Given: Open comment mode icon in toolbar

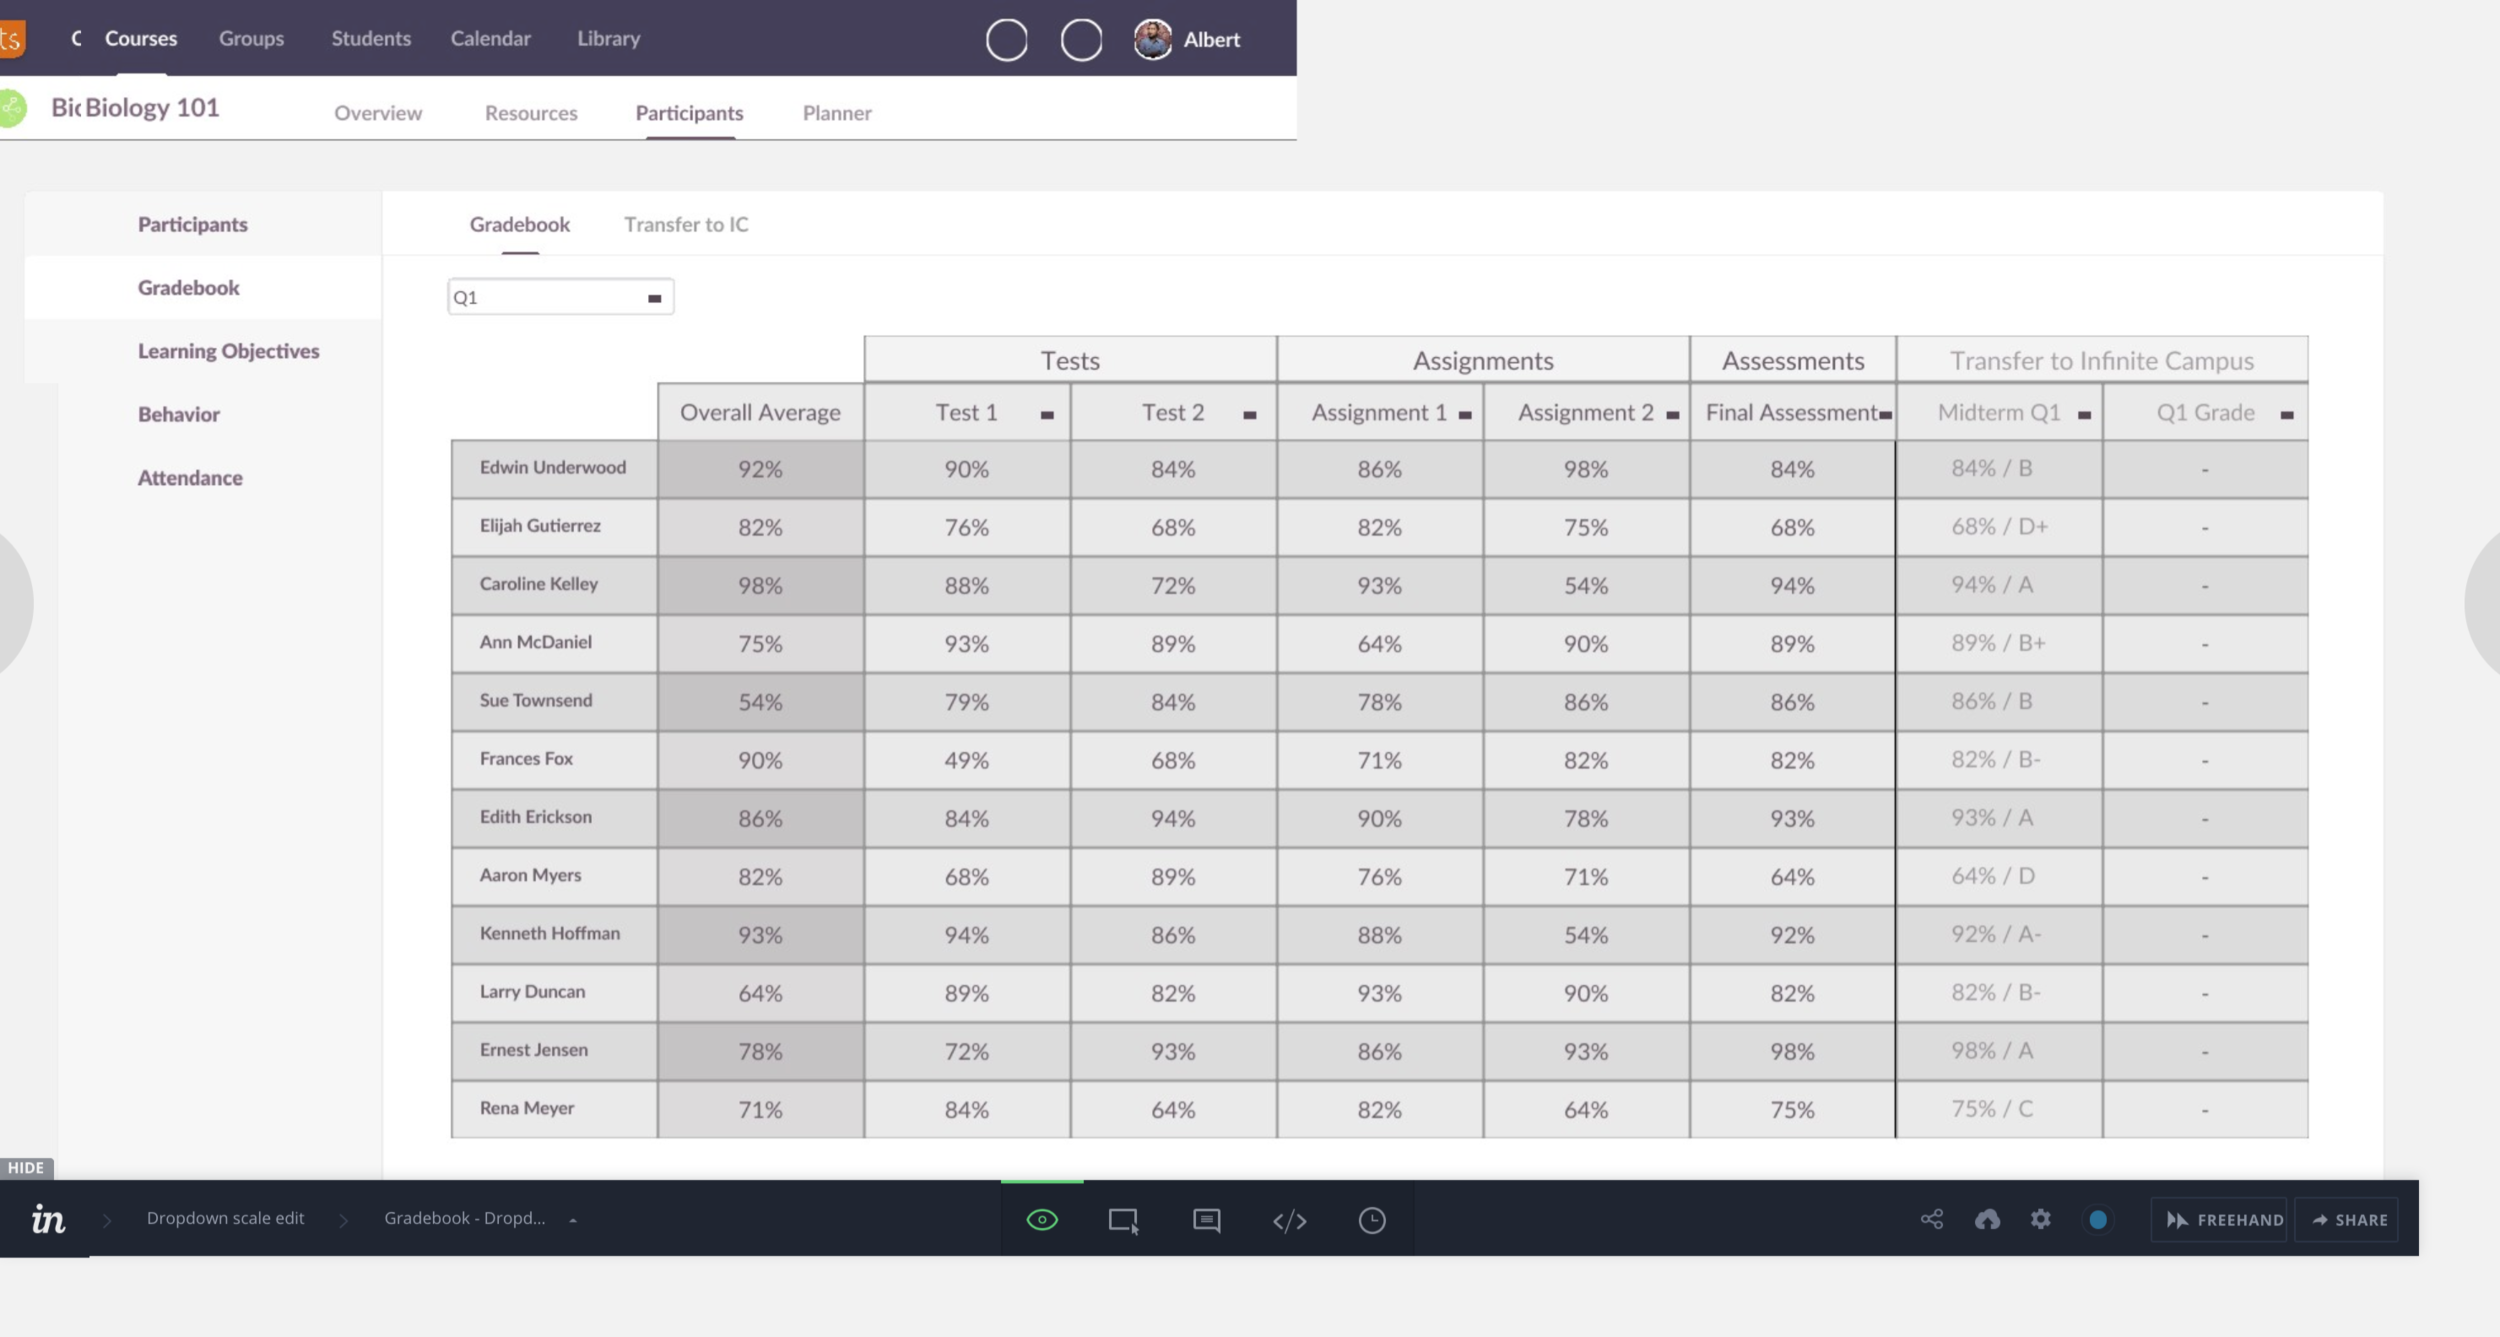Looking at the screenshot, I should [1206, 1220].
